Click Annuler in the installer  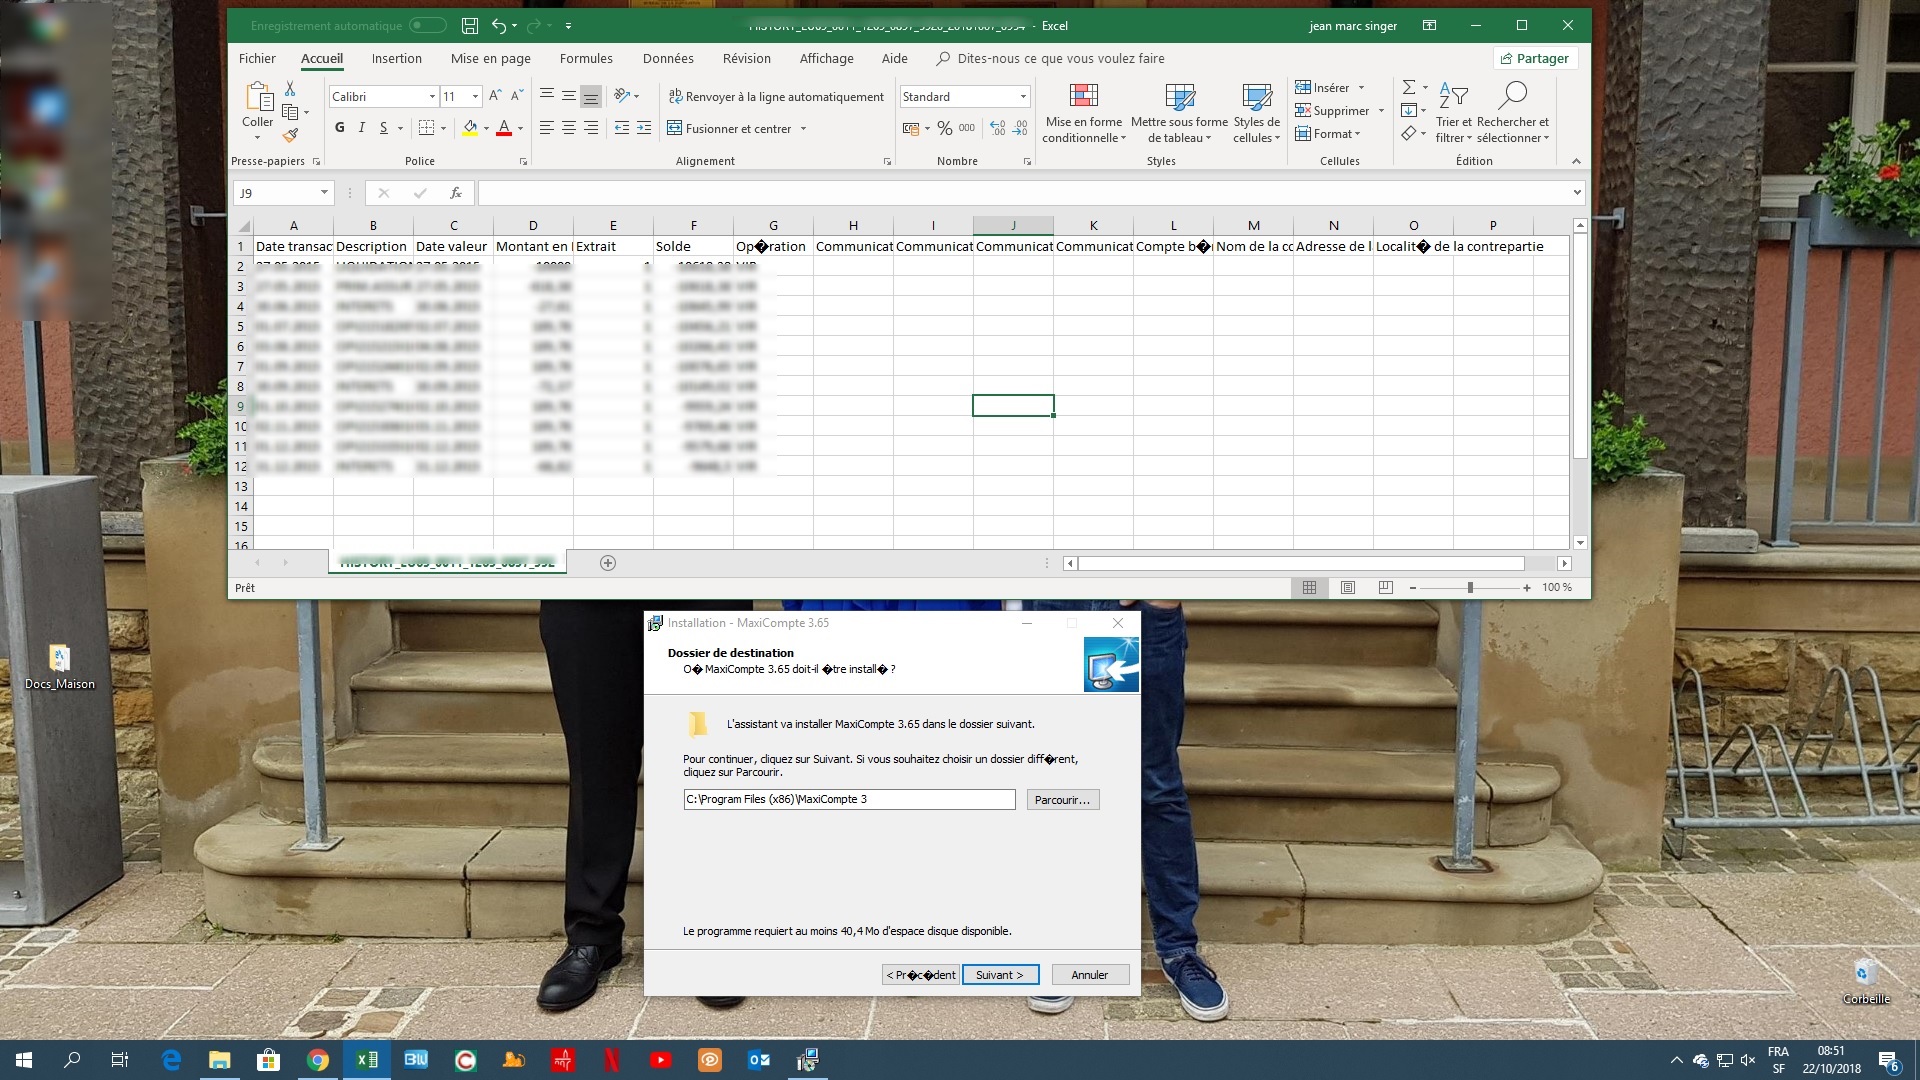tap(1090, 975)
